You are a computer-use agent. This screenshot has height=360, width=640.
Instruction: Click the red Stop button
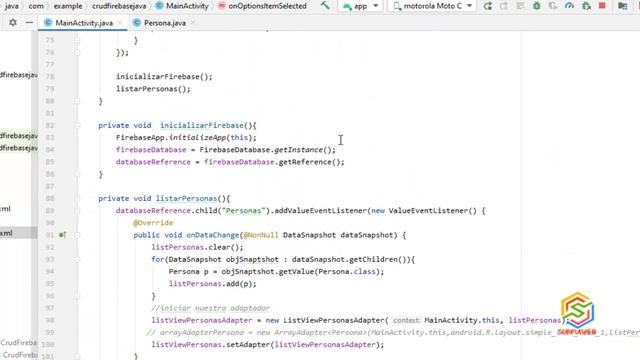point(602,6)
